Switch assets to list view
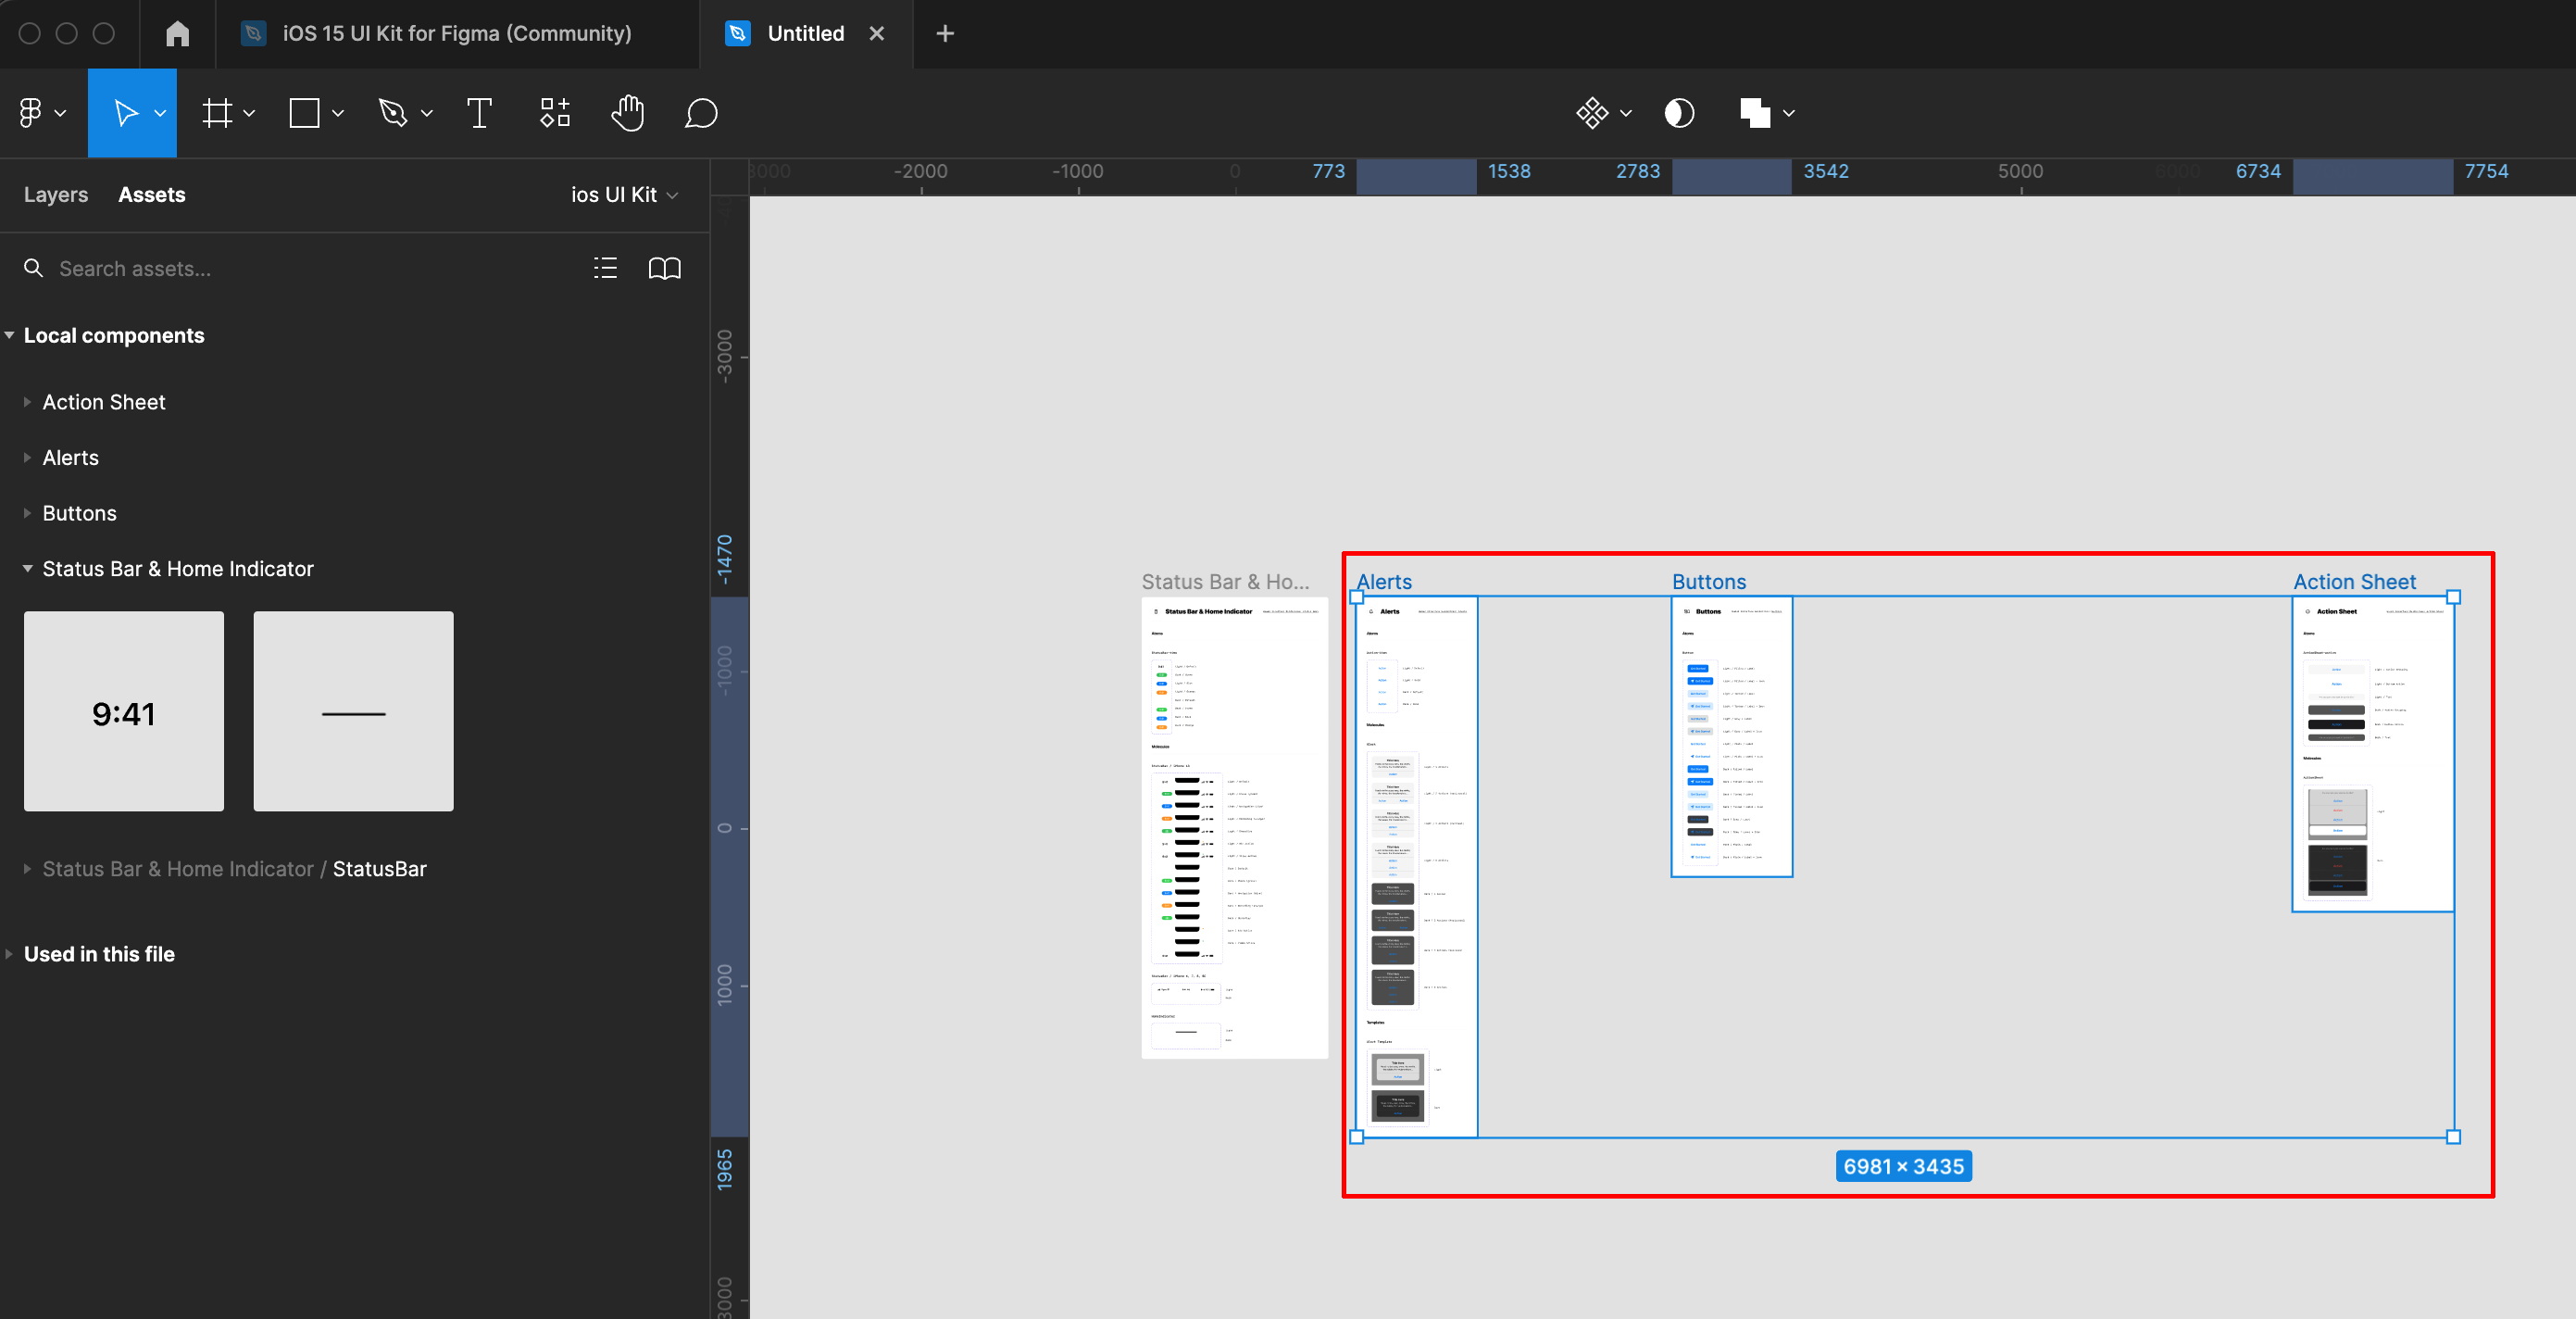The height and width of the screenshot is (1319, 2576). [x=605, y=268]
